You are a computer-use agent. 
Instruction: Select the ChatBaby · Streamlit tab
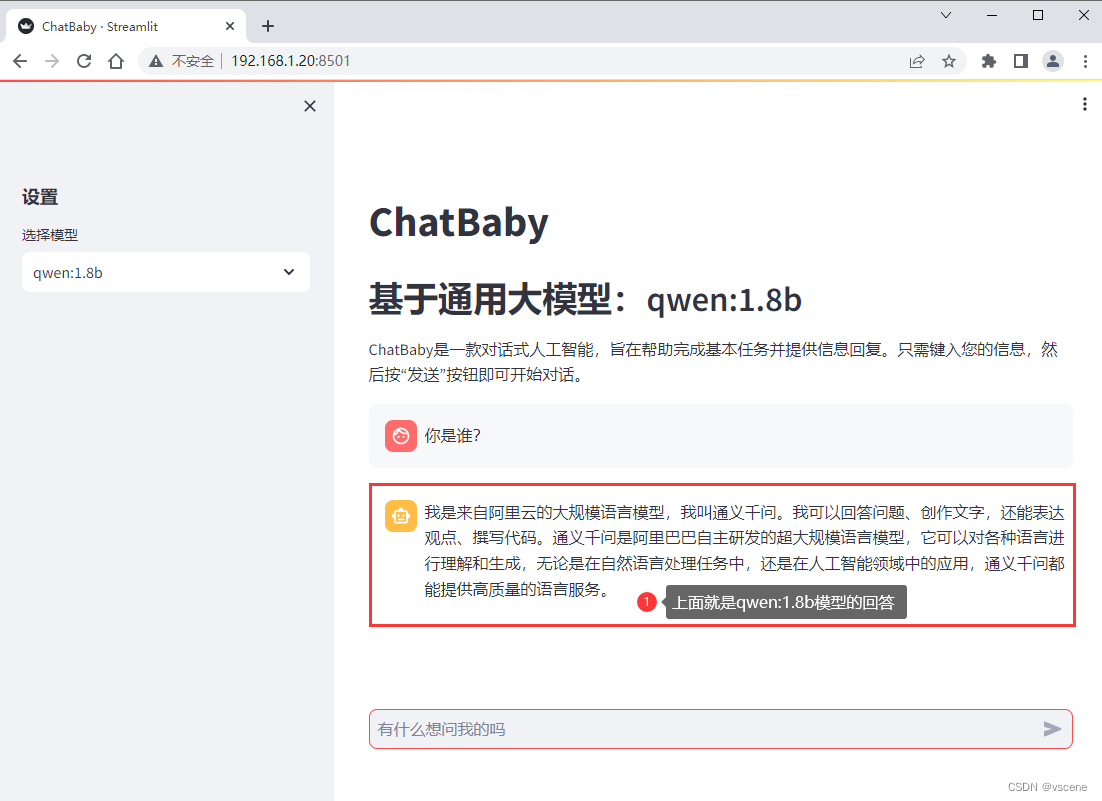tap(127, 27)
